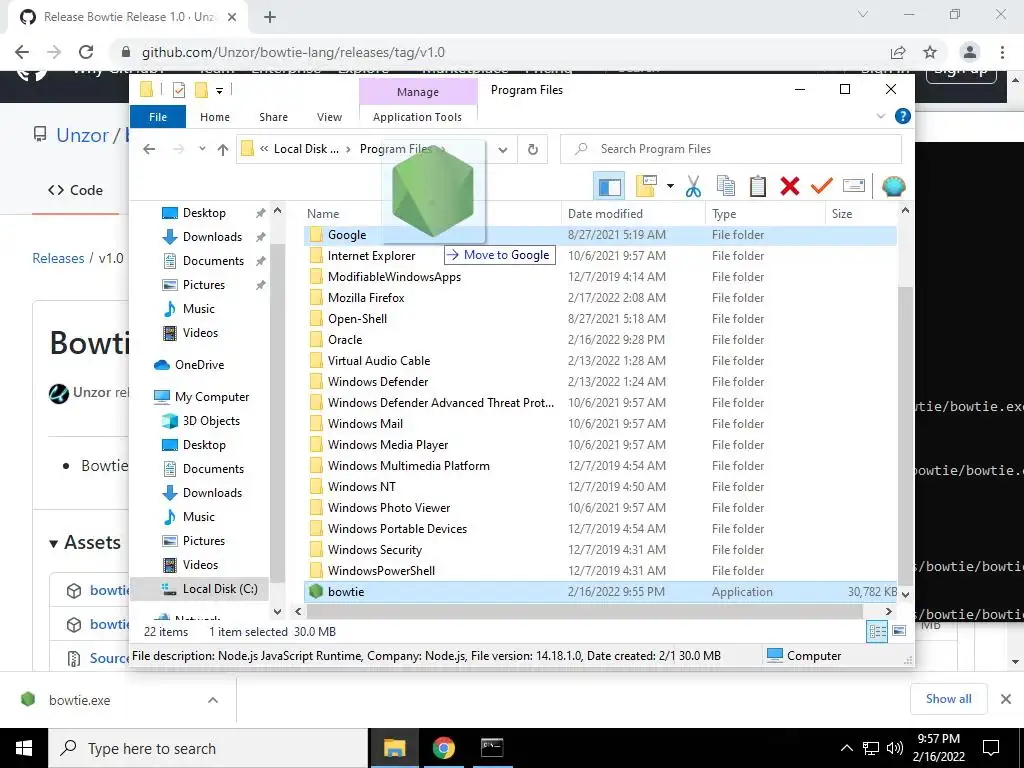This screenshot has height=768, width=1024.
Task: Click Chrome's share page icon
Action: coord(898,52)
